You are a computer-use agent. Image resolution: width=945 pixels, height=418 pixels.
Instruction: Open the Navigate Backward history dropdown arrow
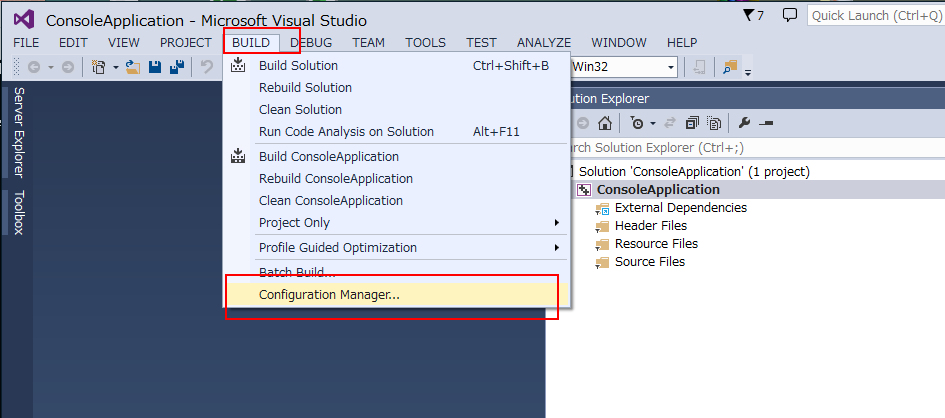[x=51, y=67]
